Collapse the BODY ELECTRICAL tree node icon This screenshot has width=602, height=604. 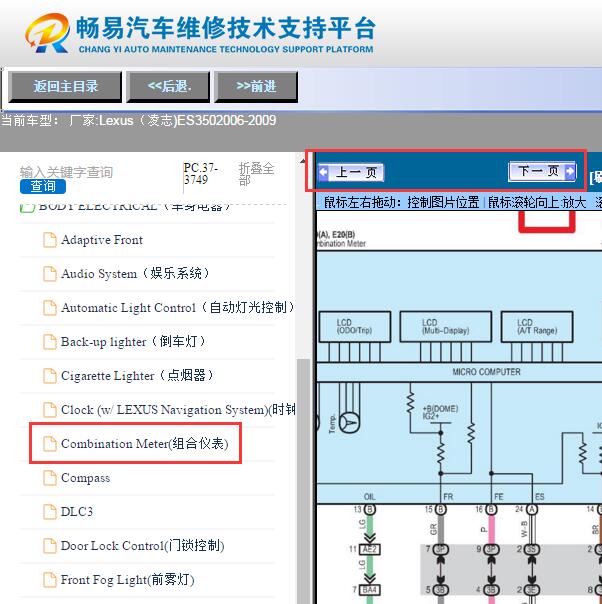pyautogui.click(x=27, y=208)
